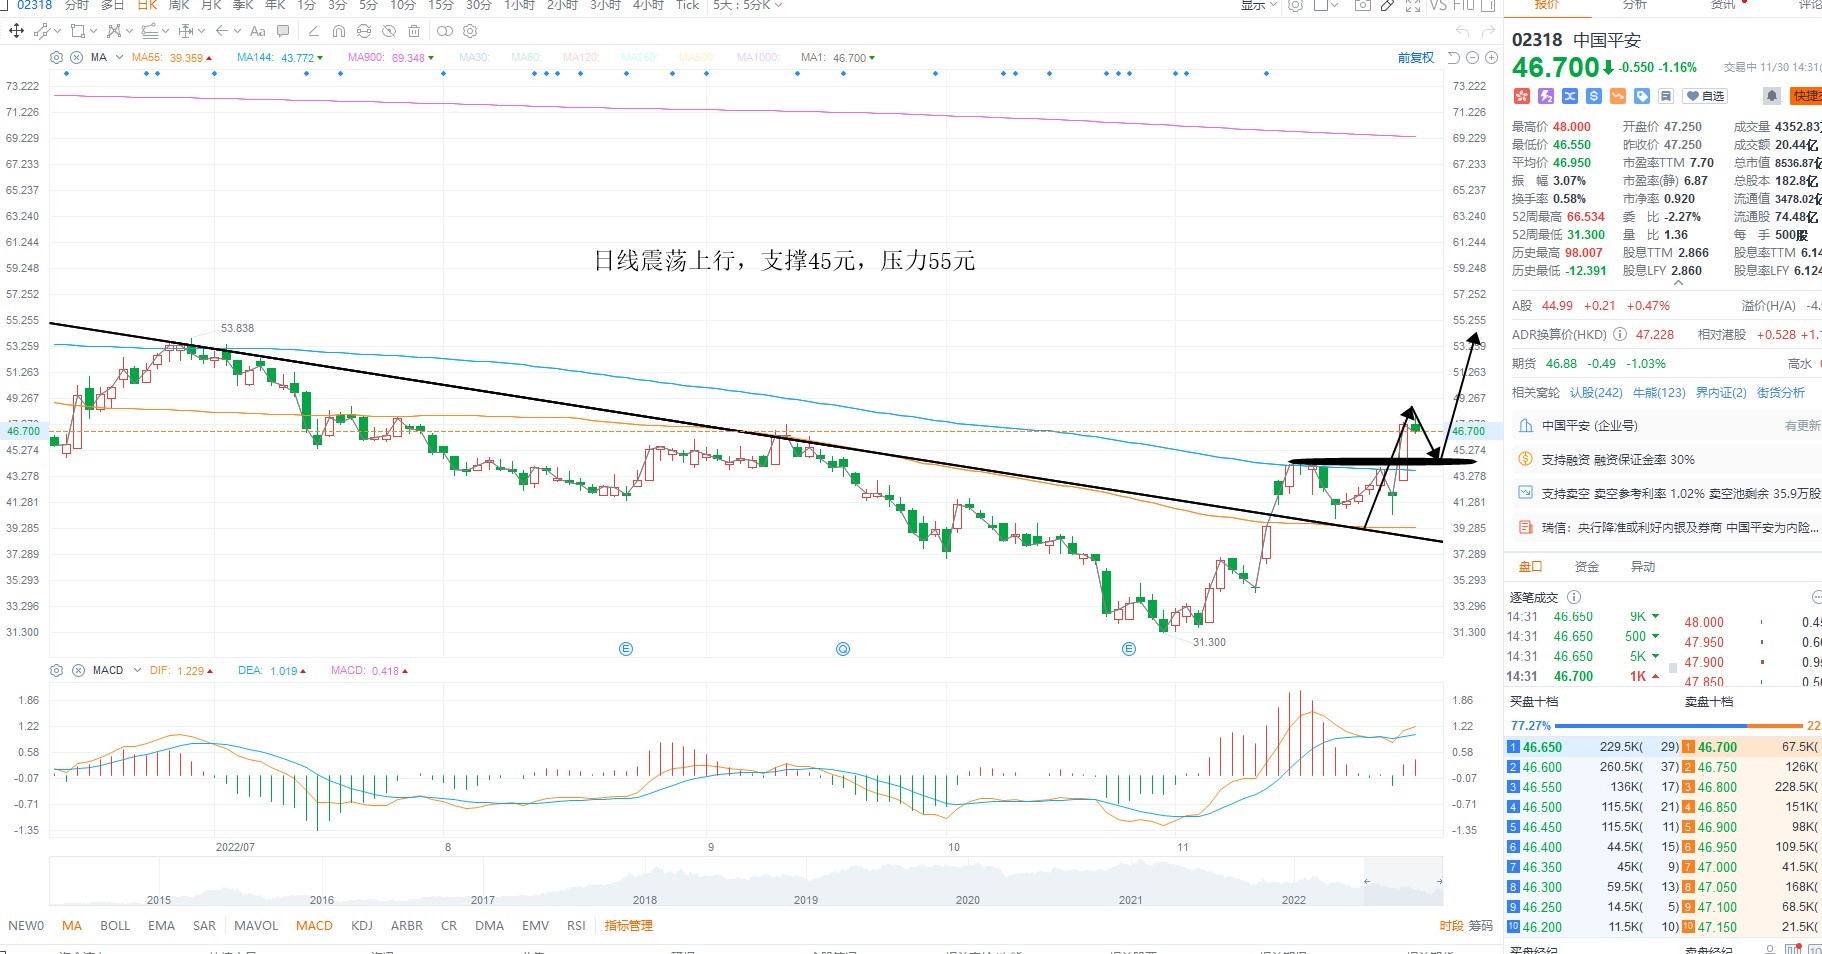Viewport: 1822px width, 954px height.
Task: Open MACD indicator gear settings
Action: (56, 670)
